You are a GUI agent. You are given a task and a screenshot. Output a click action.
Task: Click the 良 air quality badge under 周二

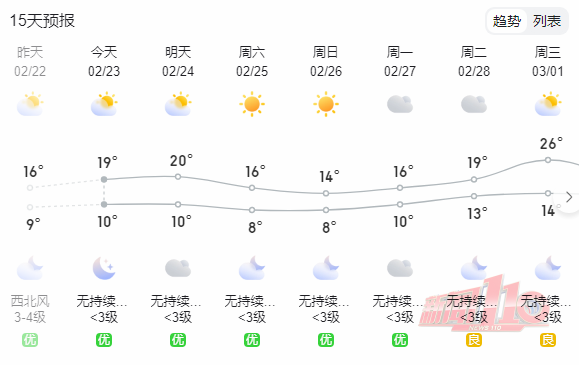point(474,340)
